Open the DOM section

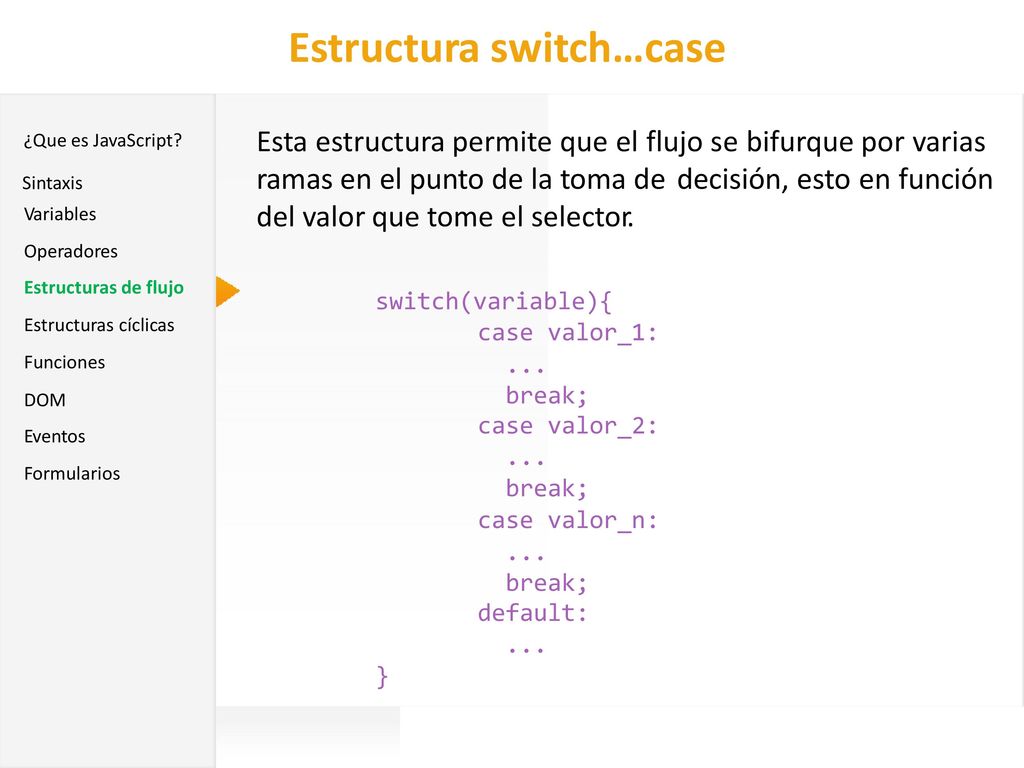click(x=44, y=400)
